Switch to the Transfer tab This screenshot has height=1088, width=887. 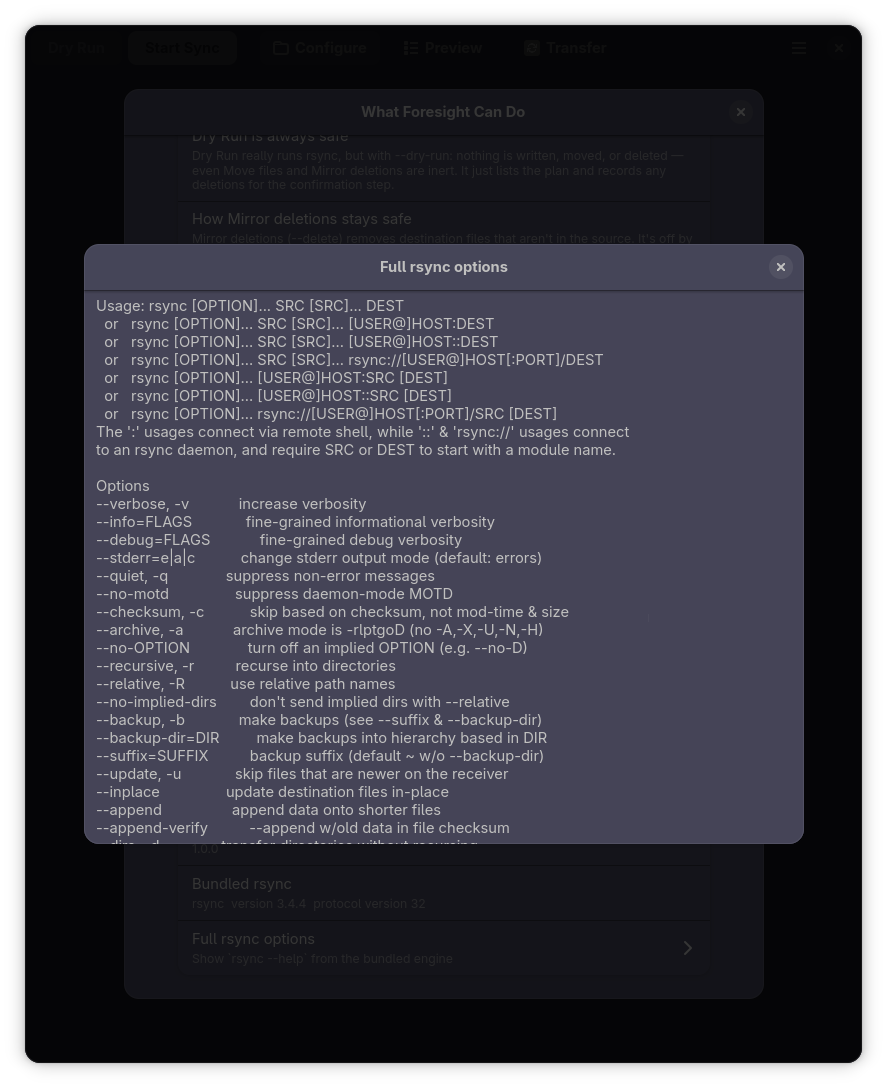(566, 48)
